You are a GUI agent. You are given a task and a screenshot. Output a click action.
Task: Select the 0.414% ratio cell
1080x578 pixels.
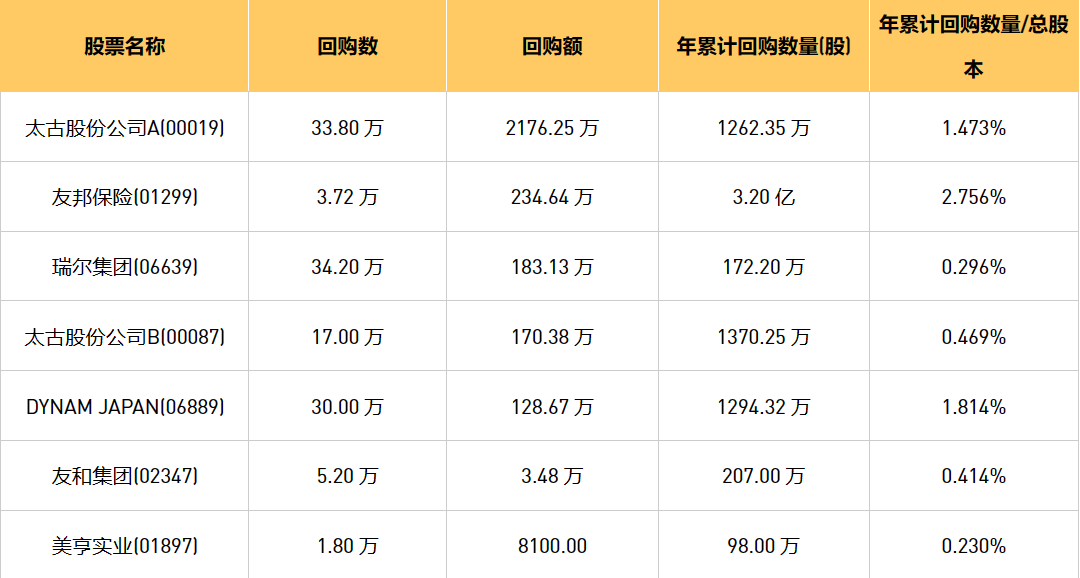point(973,477)
